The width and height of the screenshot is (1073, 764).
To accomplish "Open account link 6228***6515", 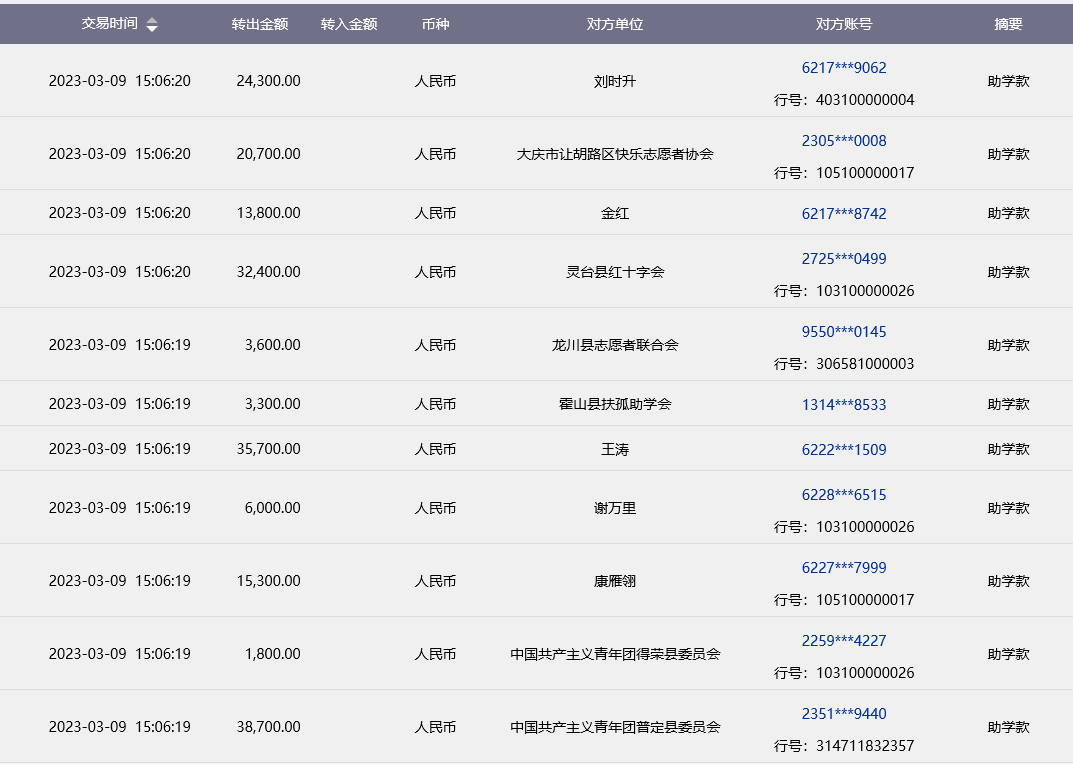I will click(843, 495).
